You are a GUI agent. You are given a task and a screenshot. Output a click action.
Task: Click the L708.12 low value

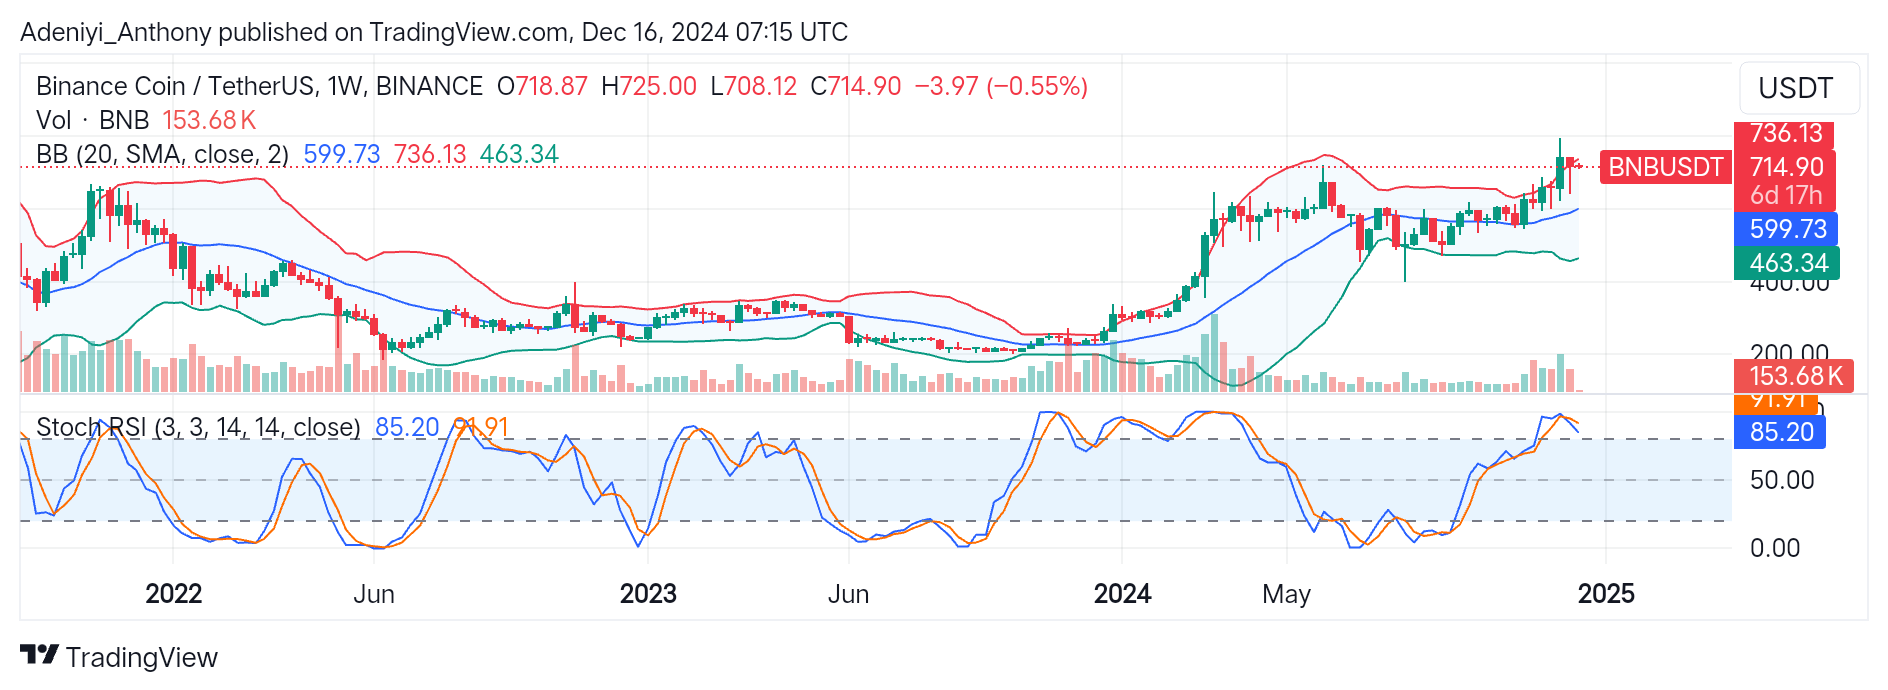coord(753,86)
